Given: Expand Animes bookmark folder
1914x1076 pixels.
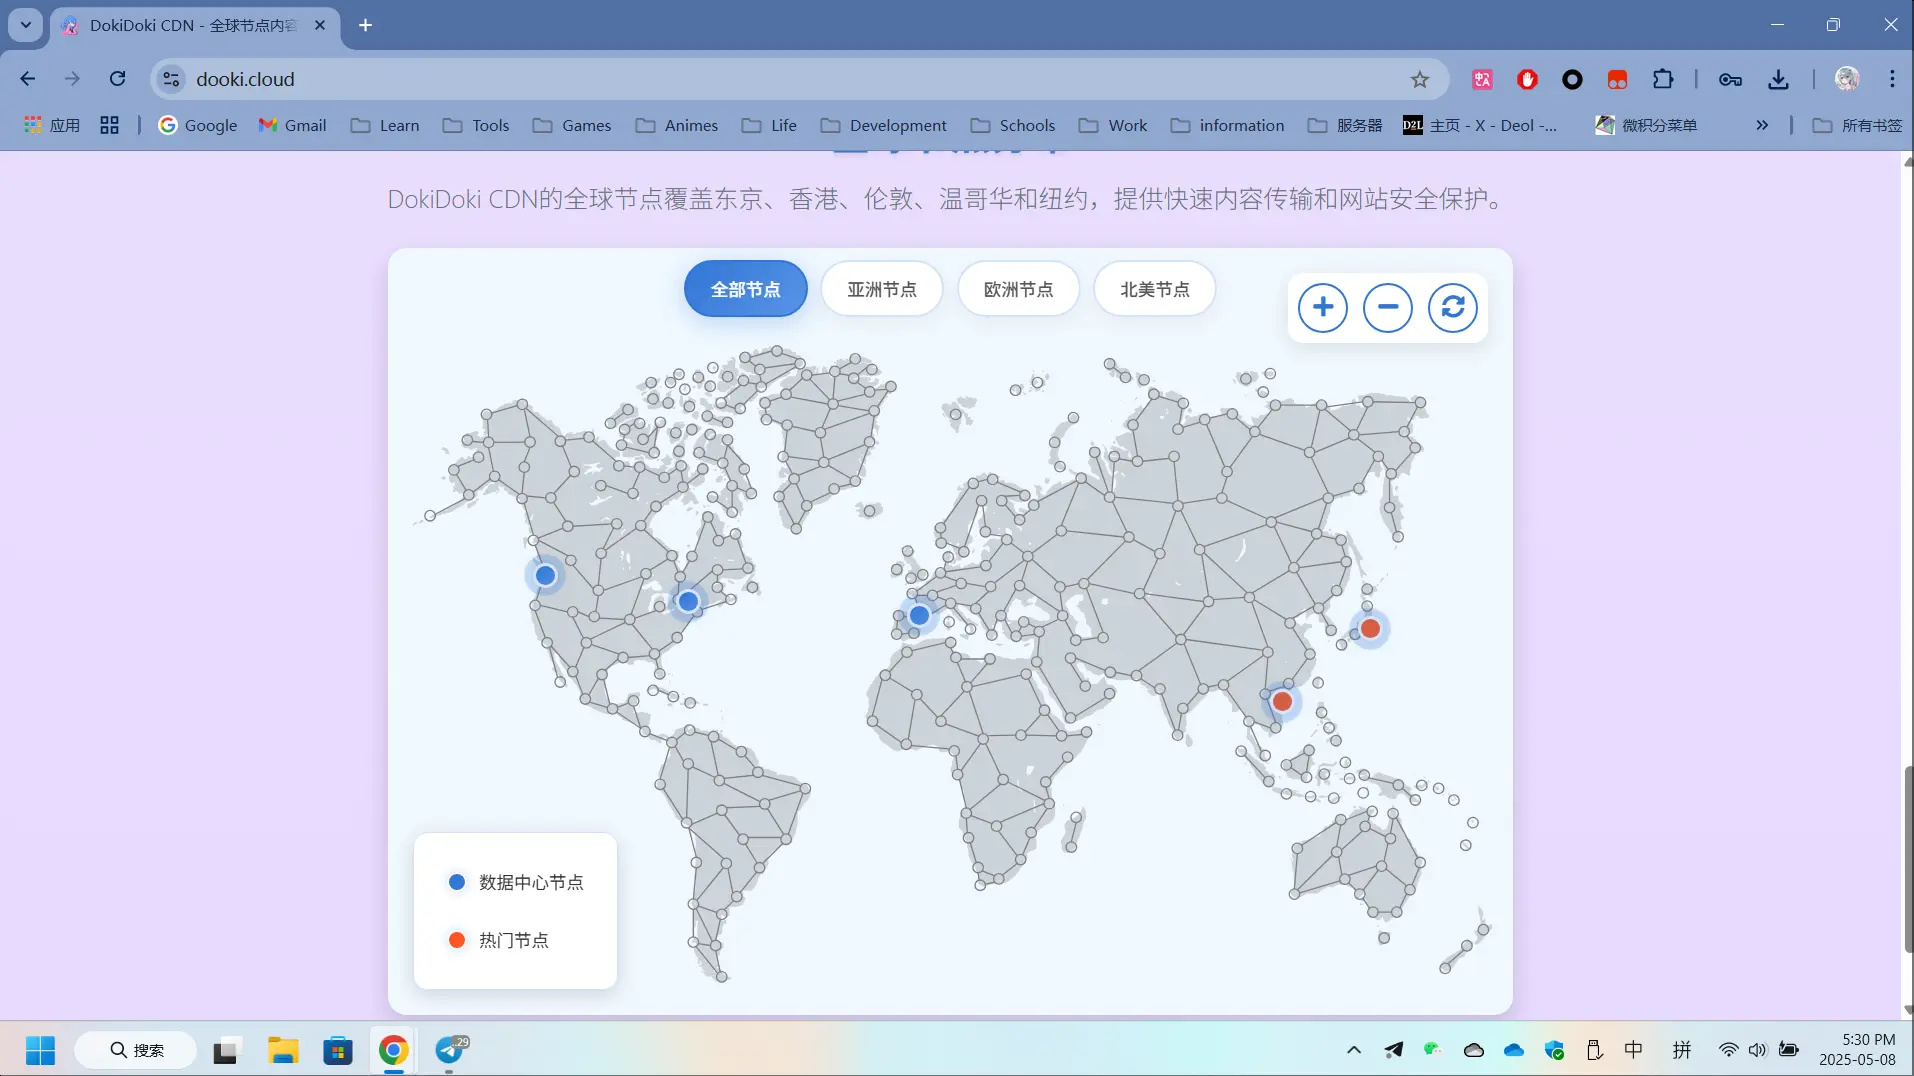Looking at the screenshot, I should click(677, 125).
